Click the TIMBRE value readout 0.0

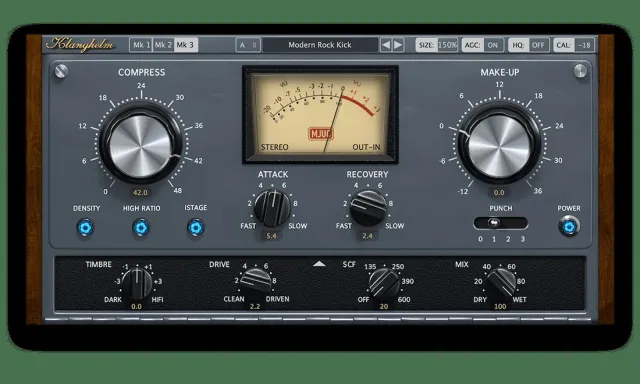[x=136, y=306]
